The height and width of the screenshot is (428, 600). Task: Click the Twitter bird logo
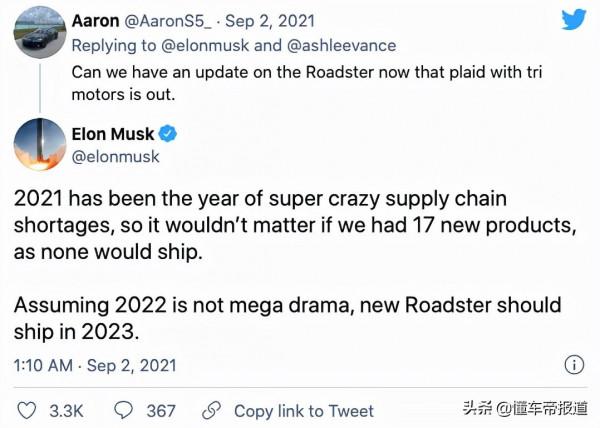pos(572,21)
